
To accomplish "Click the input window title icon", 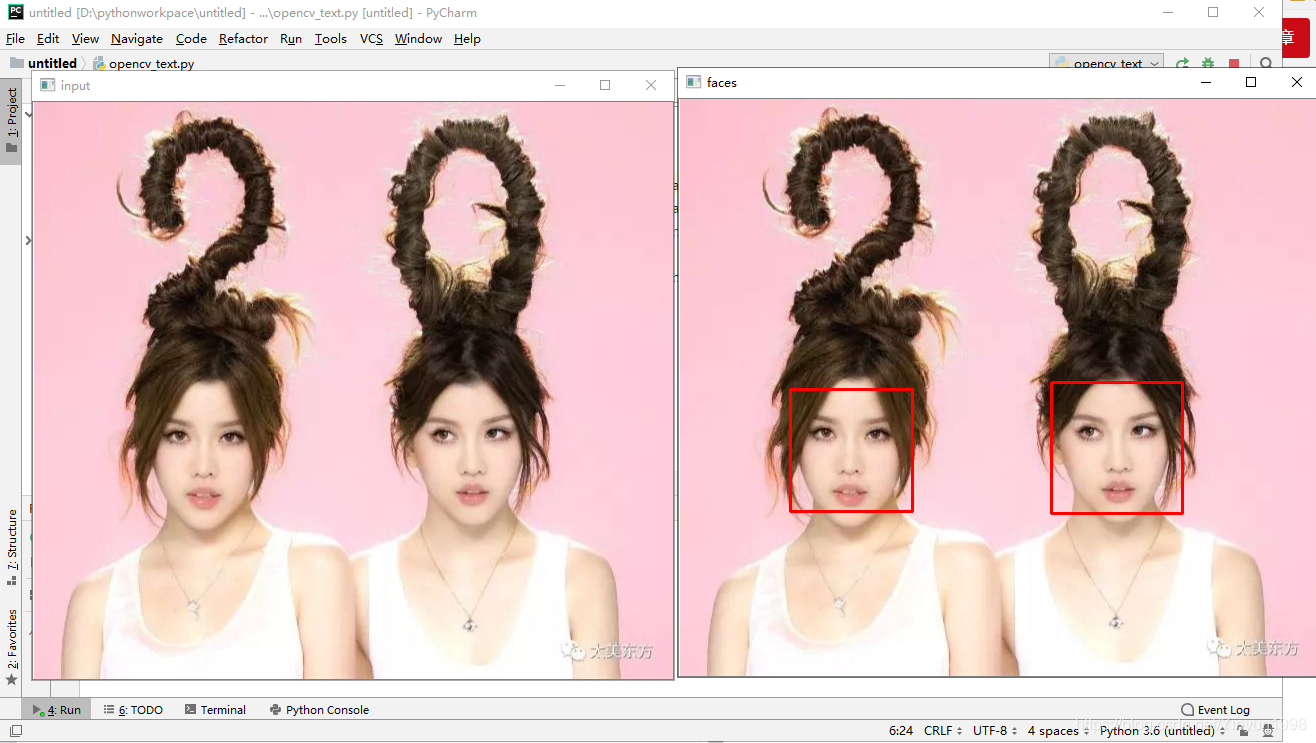I will (x=47, y=85).
